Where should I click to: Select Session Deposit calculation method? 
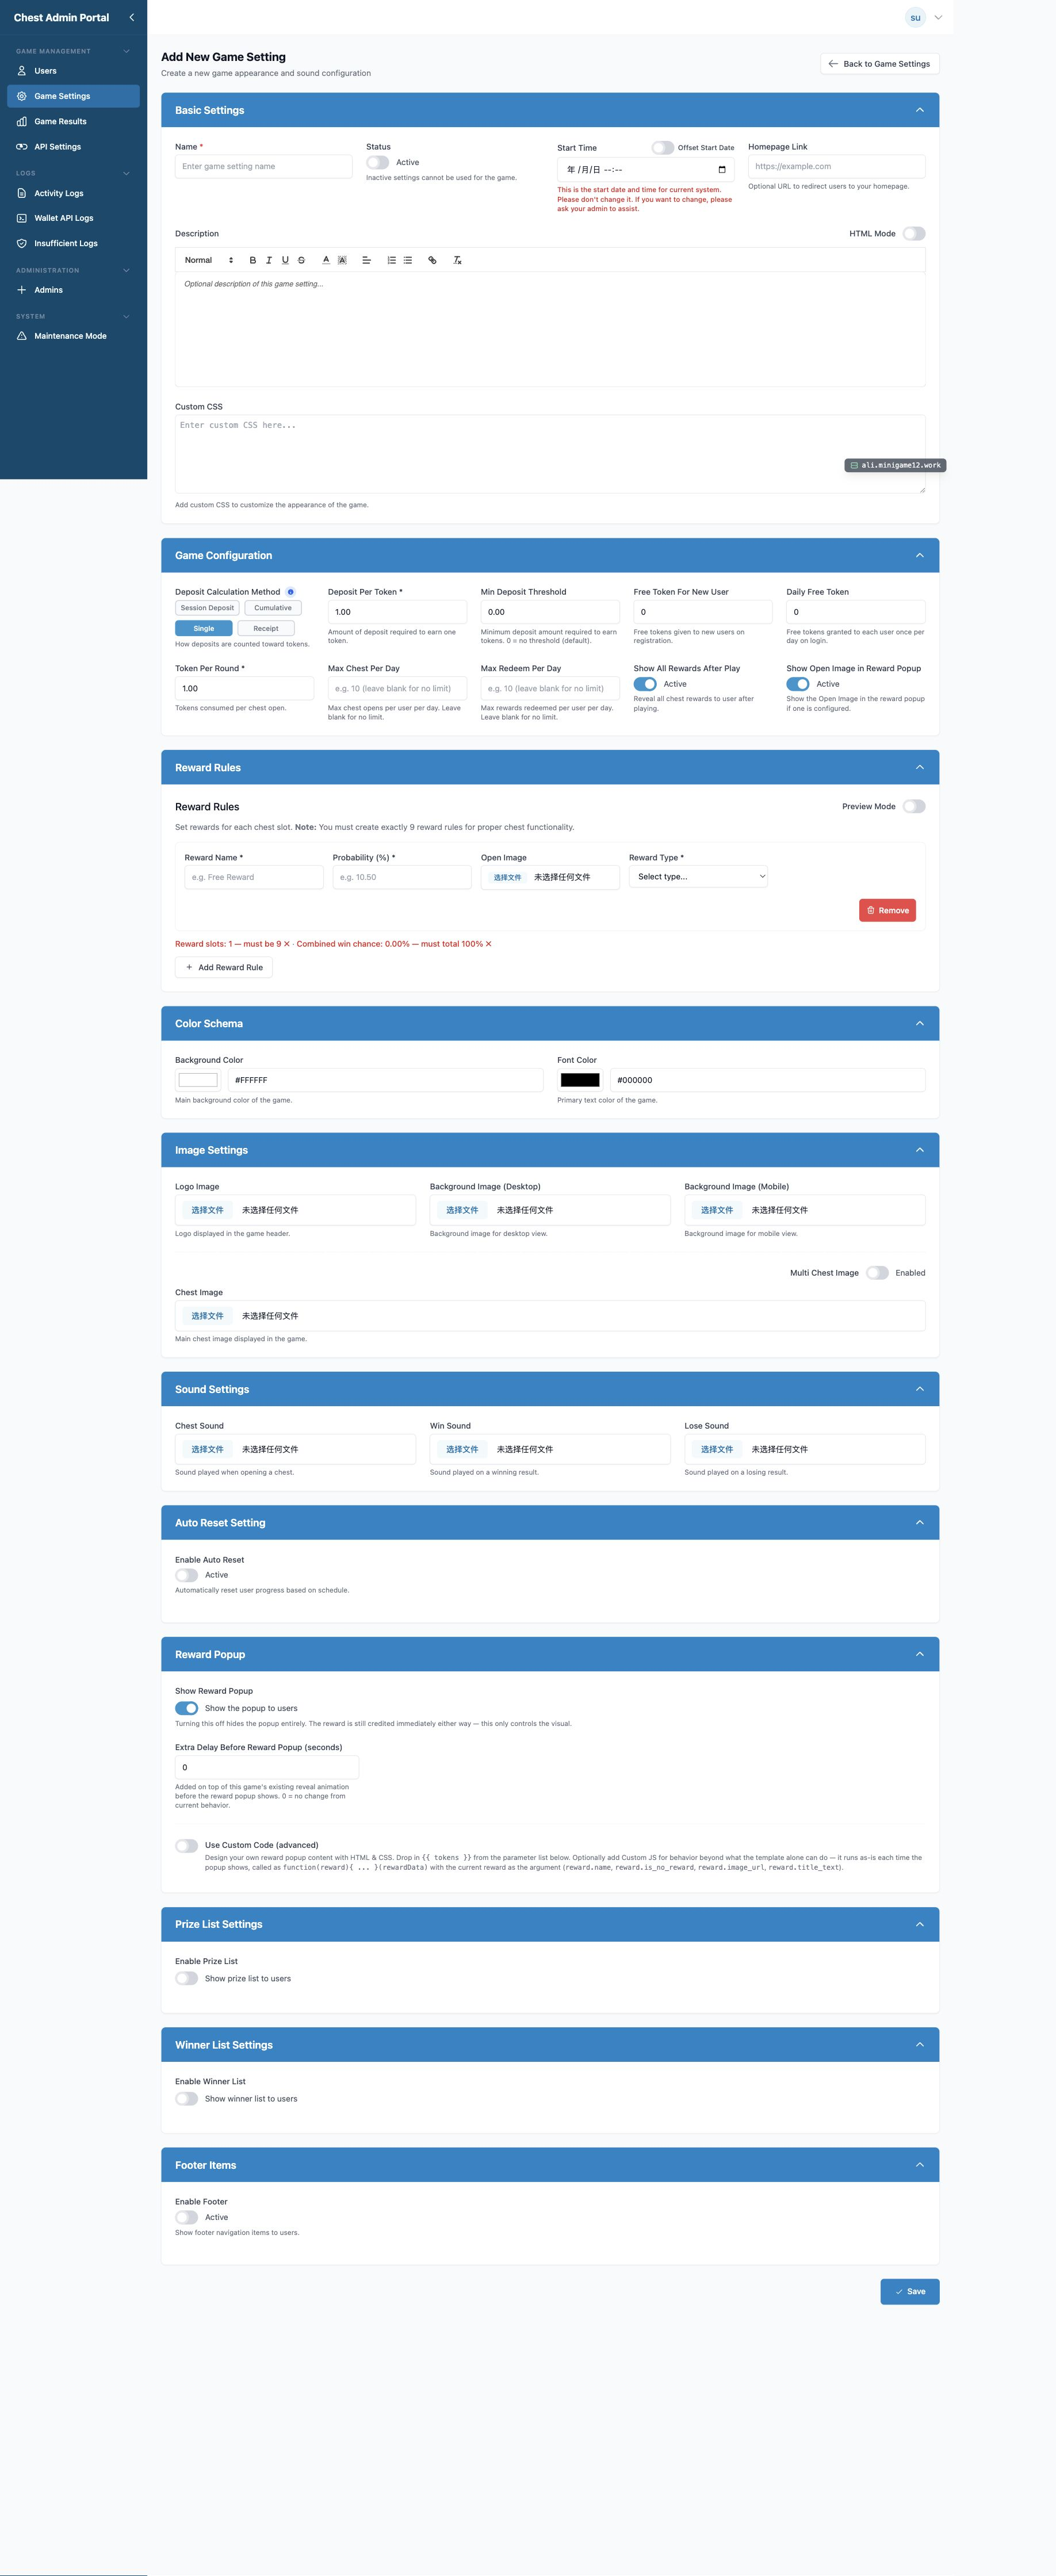coord(207,608)
